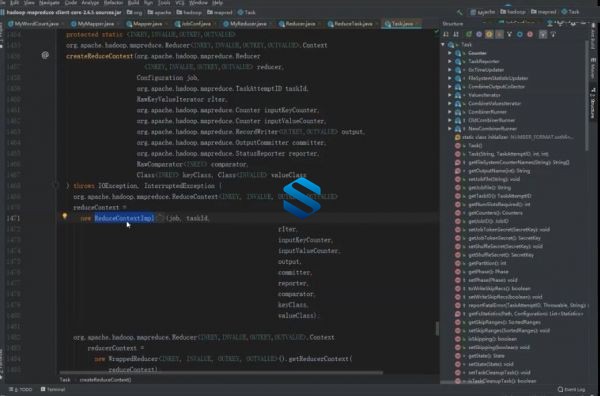
Task: Expand the Counter class node
Action: point(450,53)
